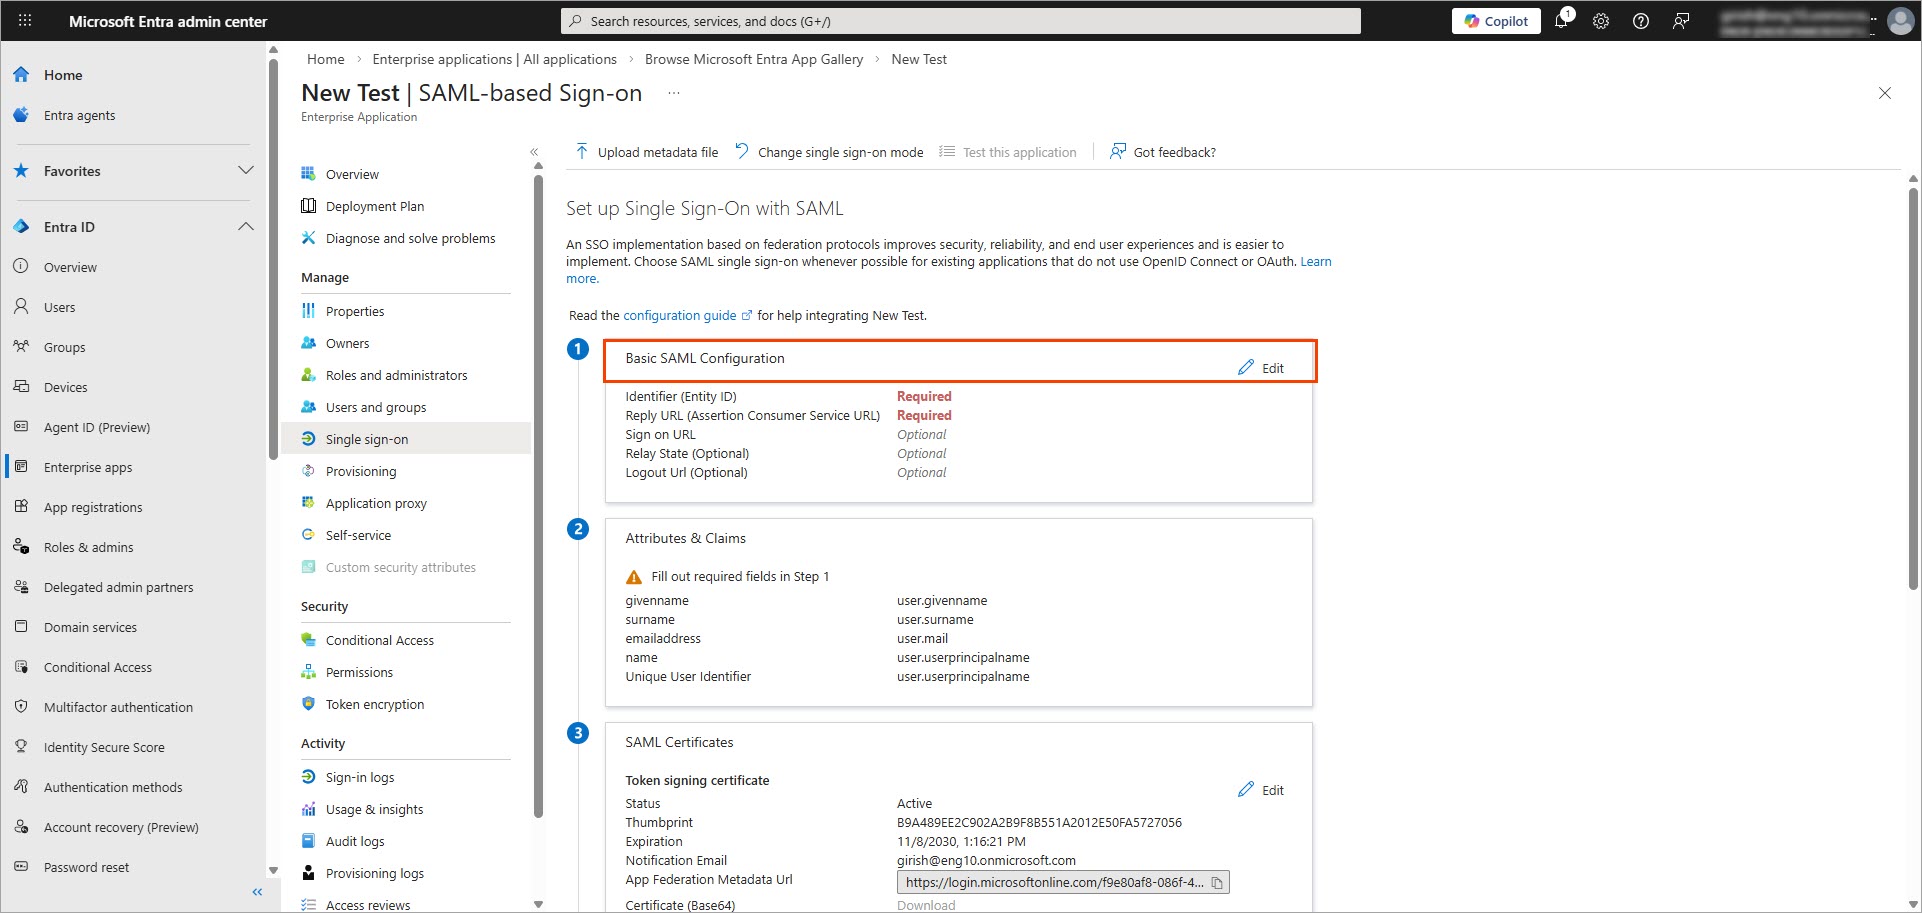Open Audit logs
This screenshot has height=913, width=1922.
pos(354,841)
